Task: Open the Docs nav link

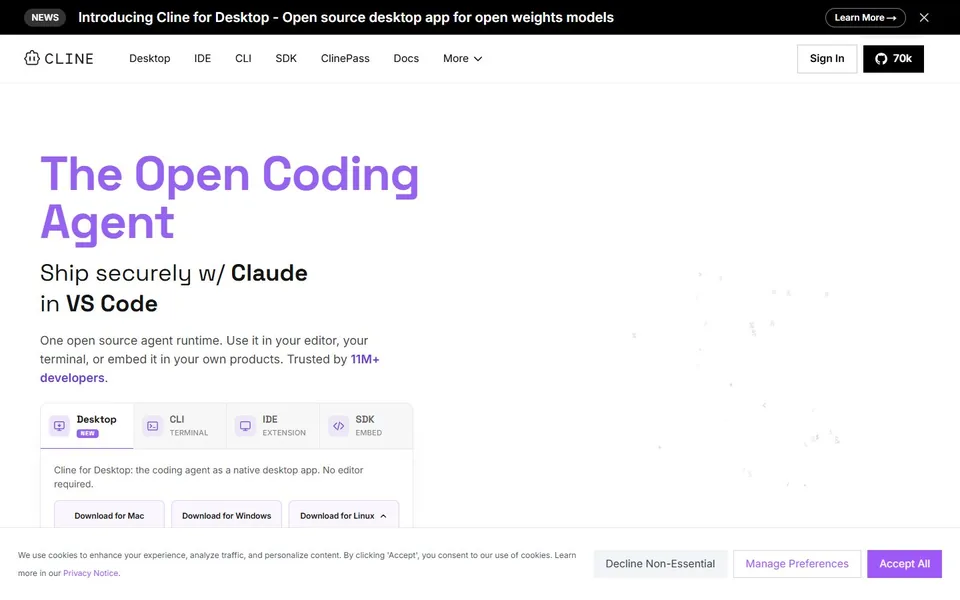Action: pyautogui.click(x=406, y=59)
